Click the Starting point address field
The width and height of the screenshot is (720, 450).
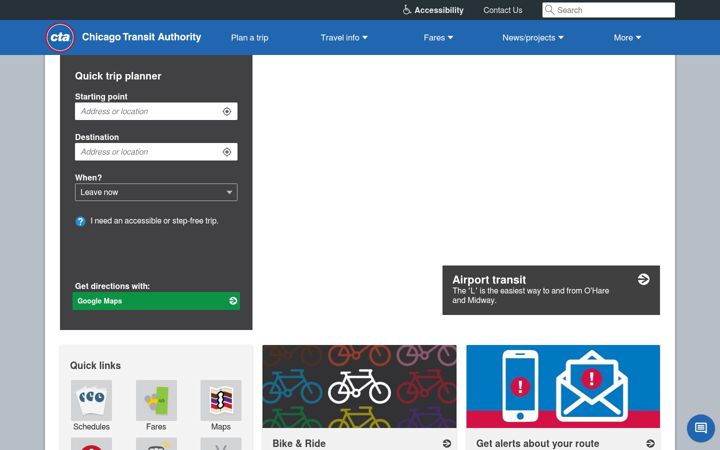point(156,111)
